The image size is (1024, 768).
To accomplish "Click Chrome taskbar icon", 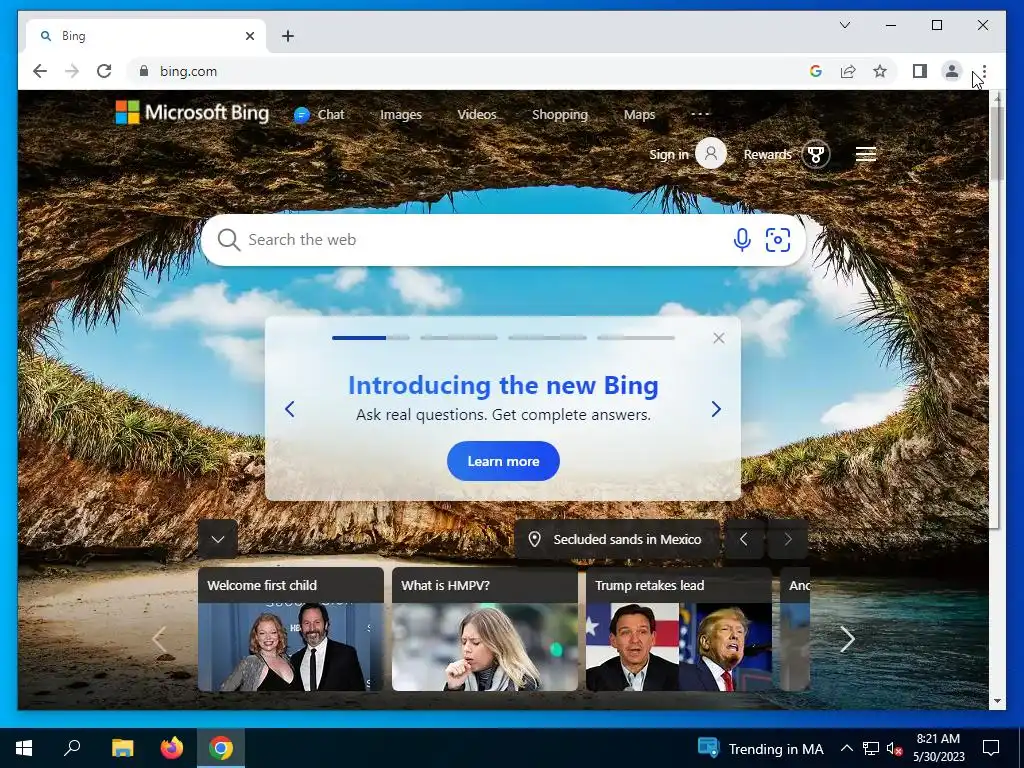I will pyautogui.click(x=221, y=748).
